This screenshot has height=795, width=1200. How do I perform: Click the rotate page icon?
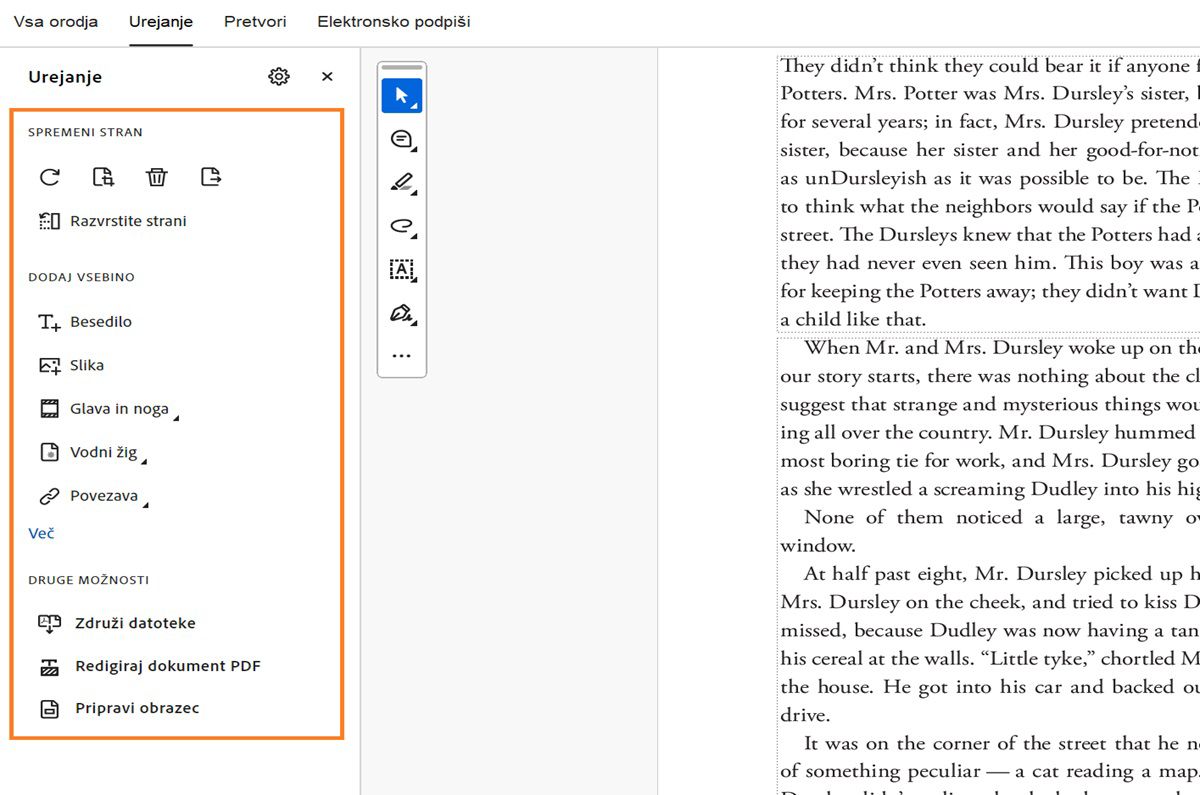[x=49, y=177]
